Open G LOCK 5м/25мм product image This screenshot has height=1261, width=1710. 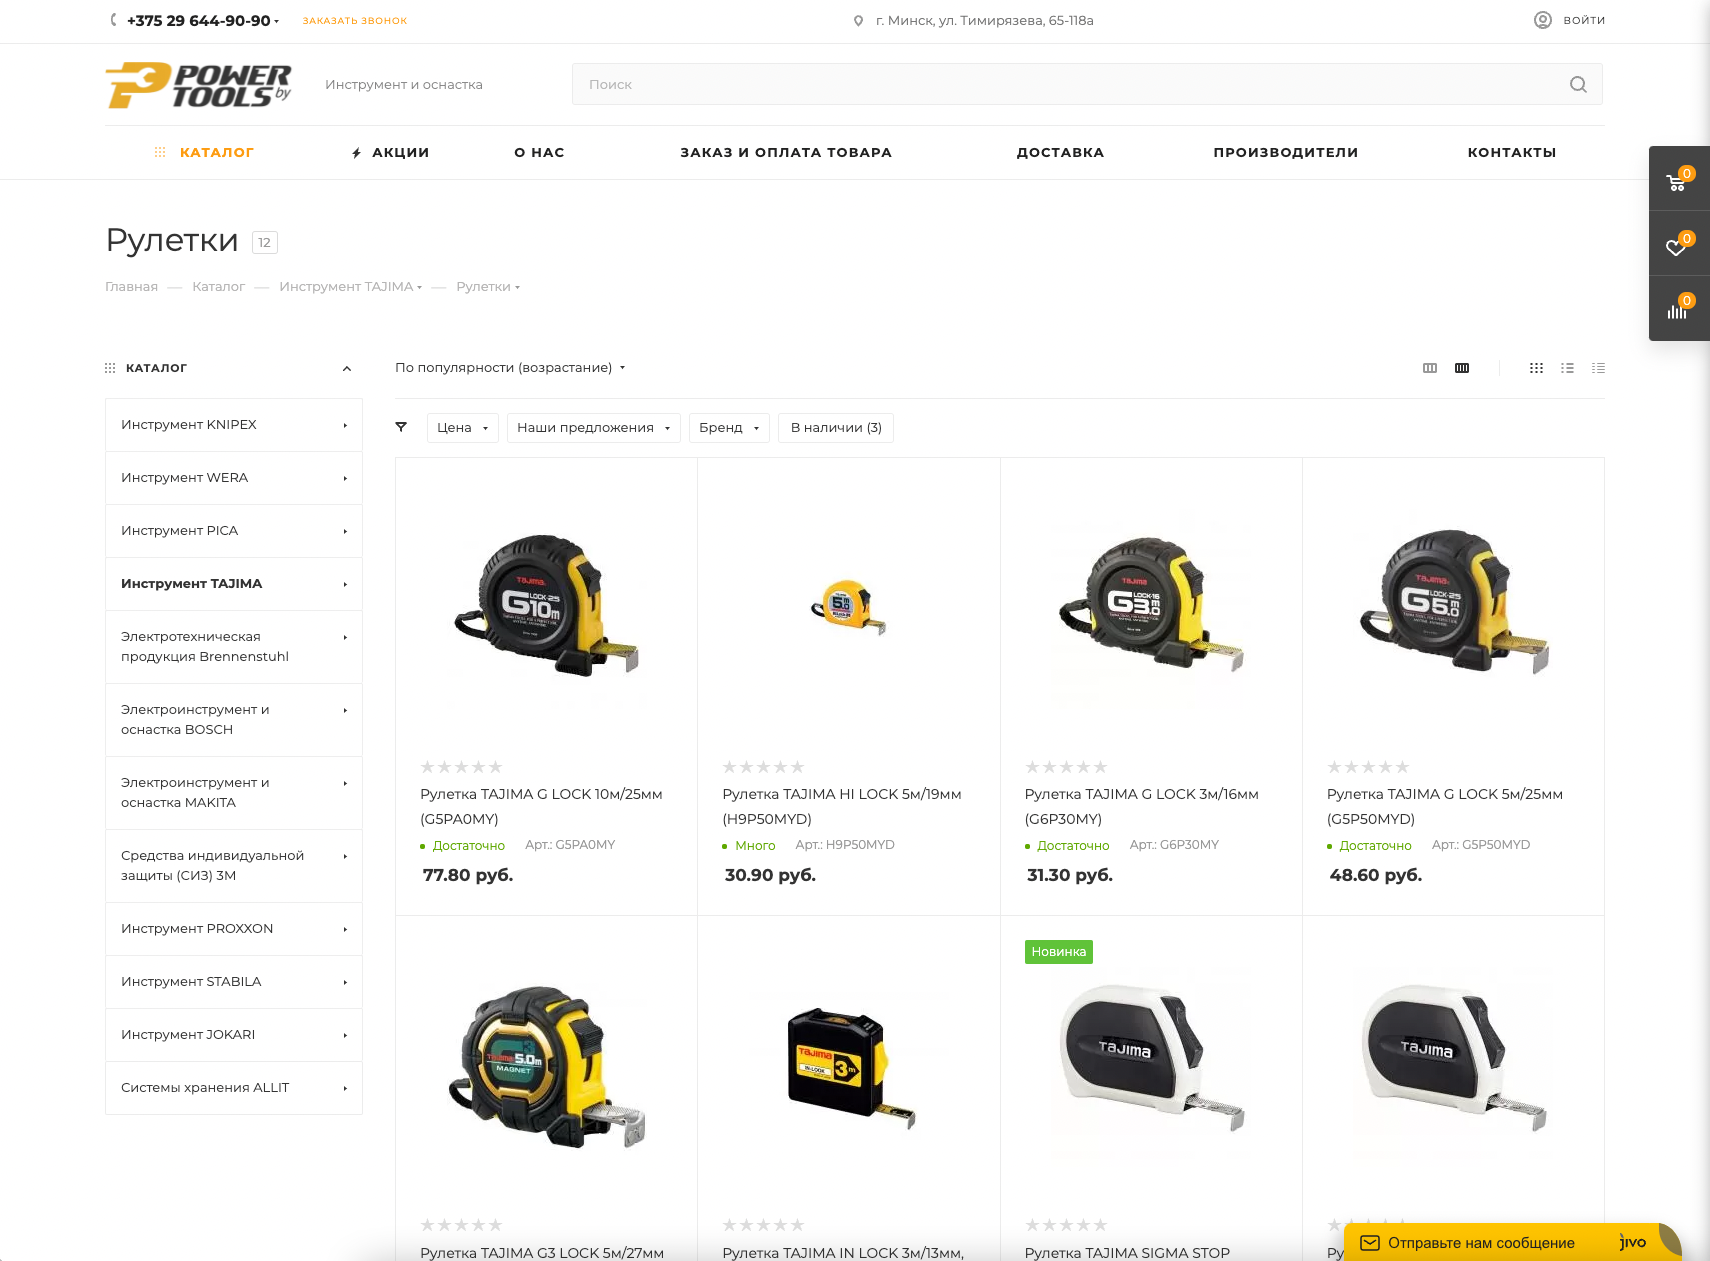pyautogui.click(x=1453, y=602)
